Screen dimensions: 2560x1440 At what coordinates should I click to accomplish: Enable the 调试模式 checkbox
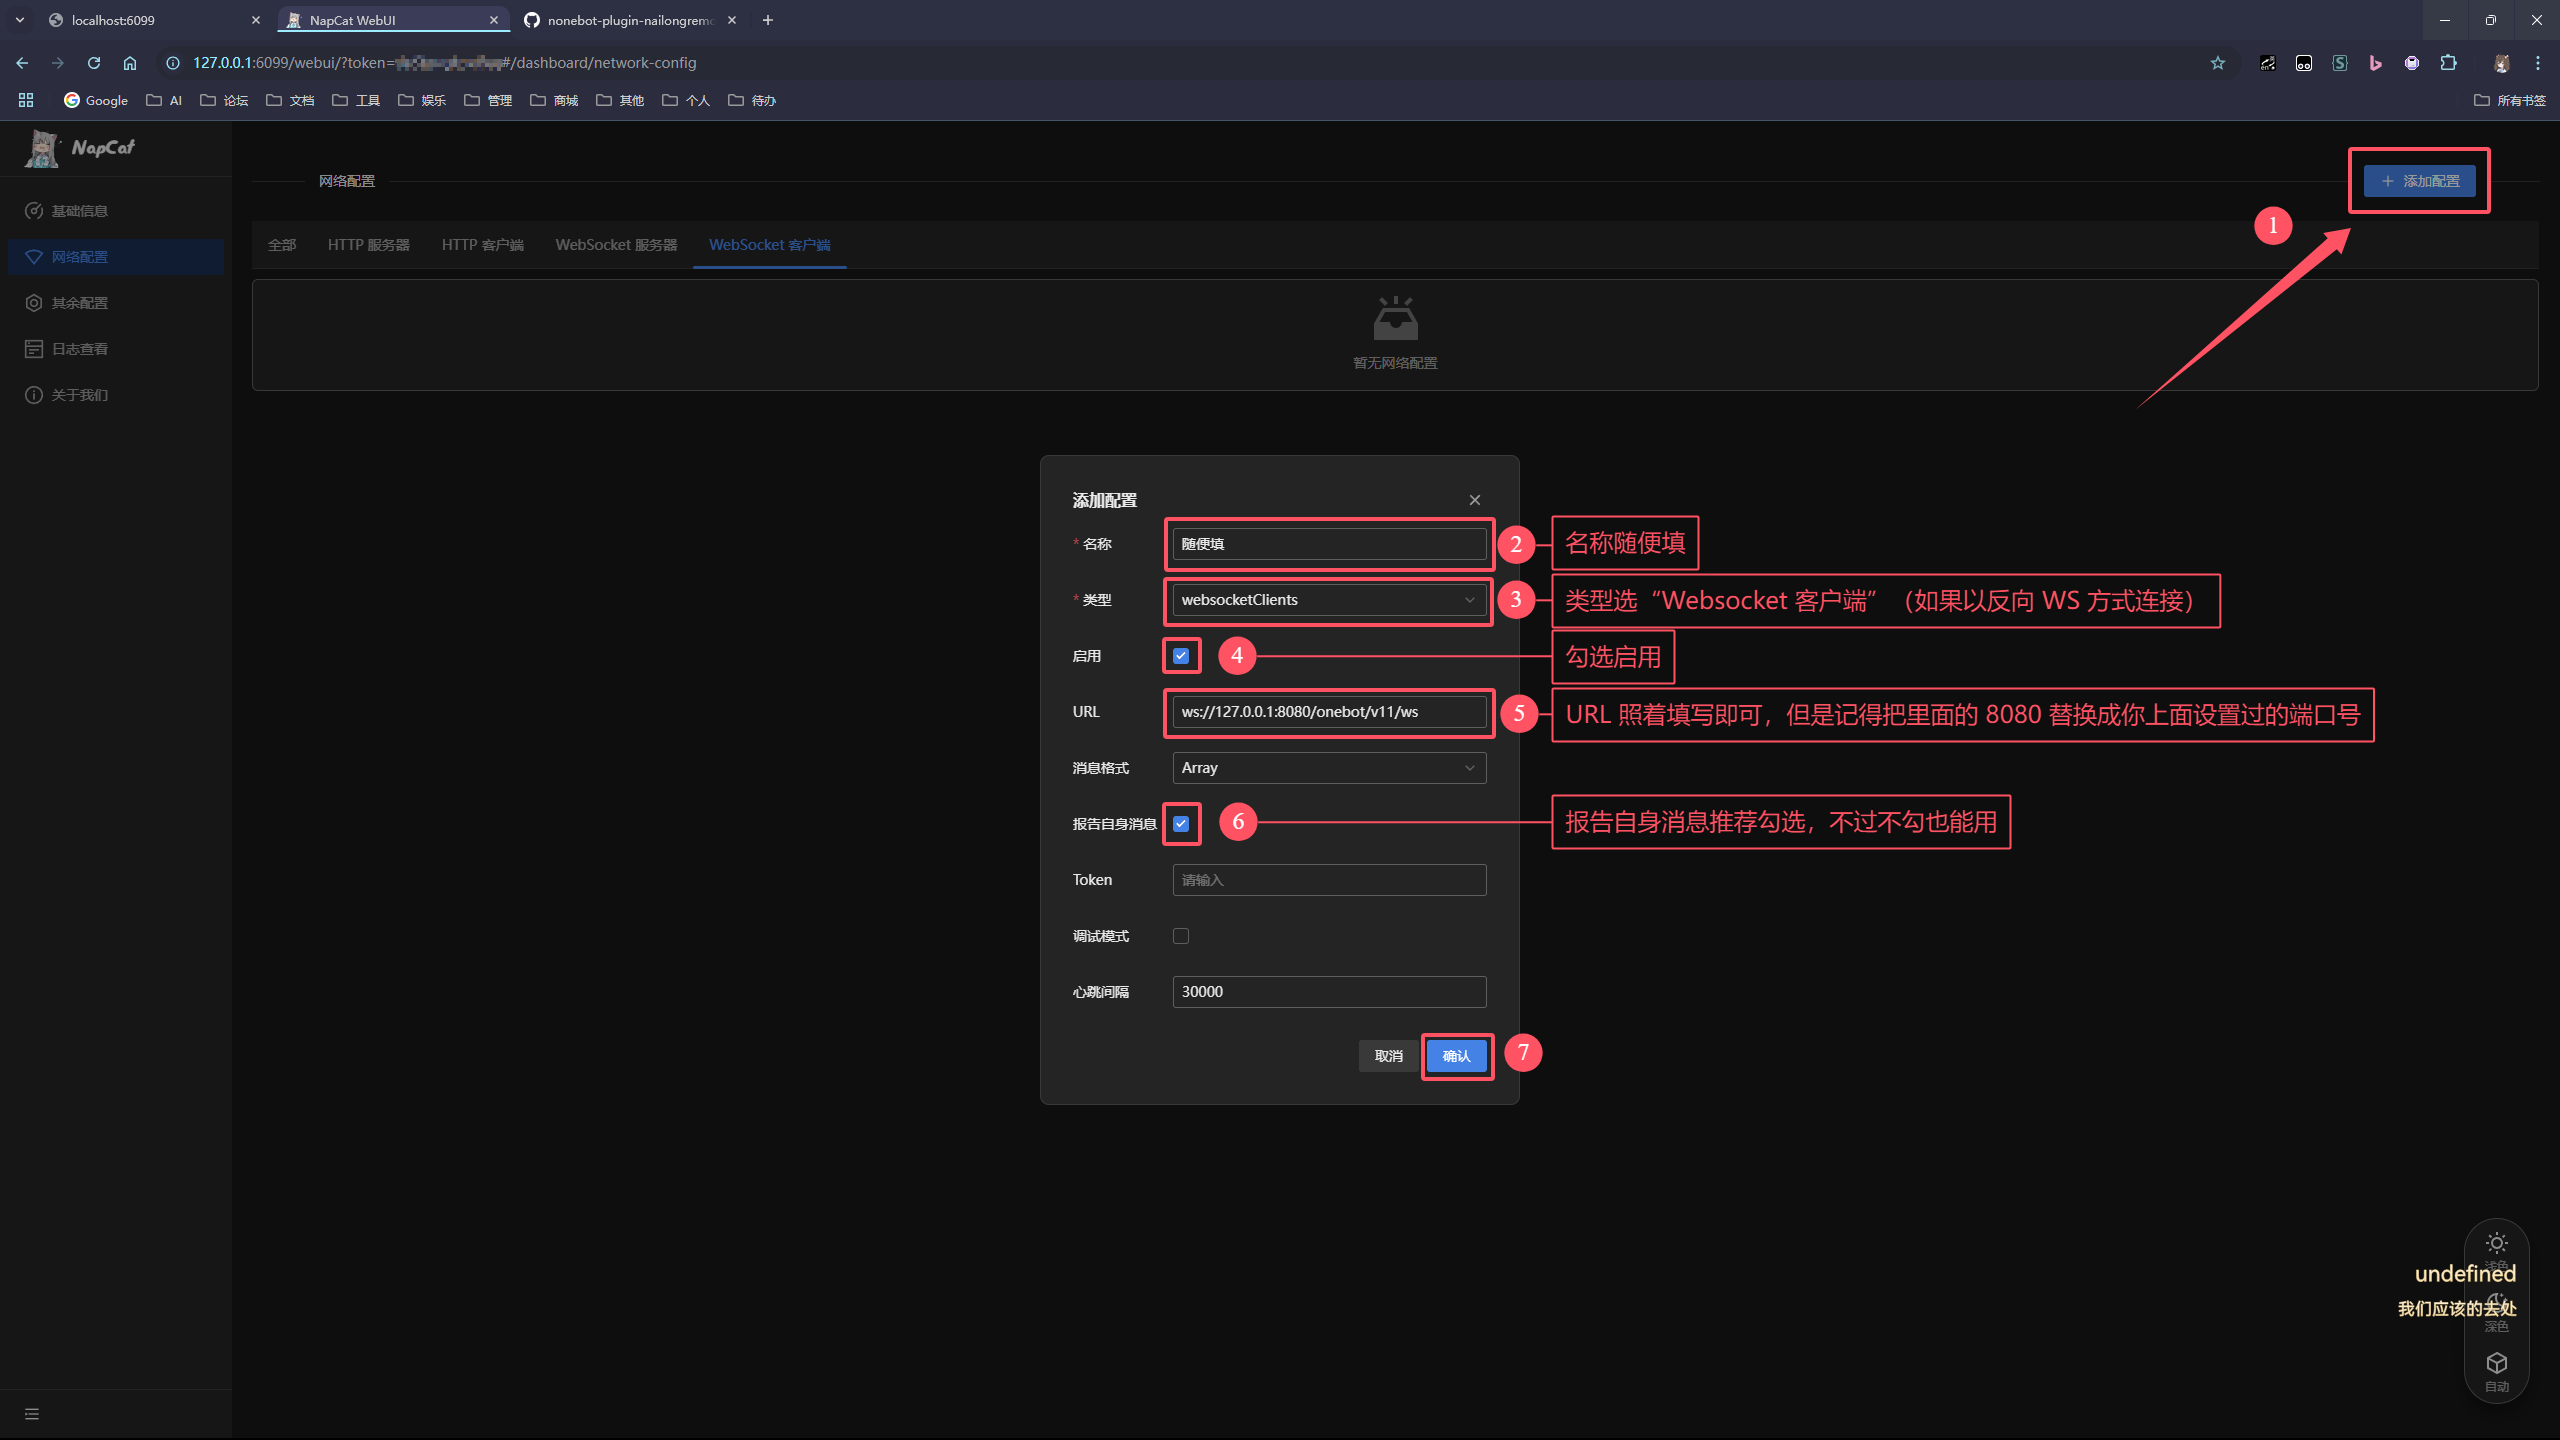tap(1181, 936)
